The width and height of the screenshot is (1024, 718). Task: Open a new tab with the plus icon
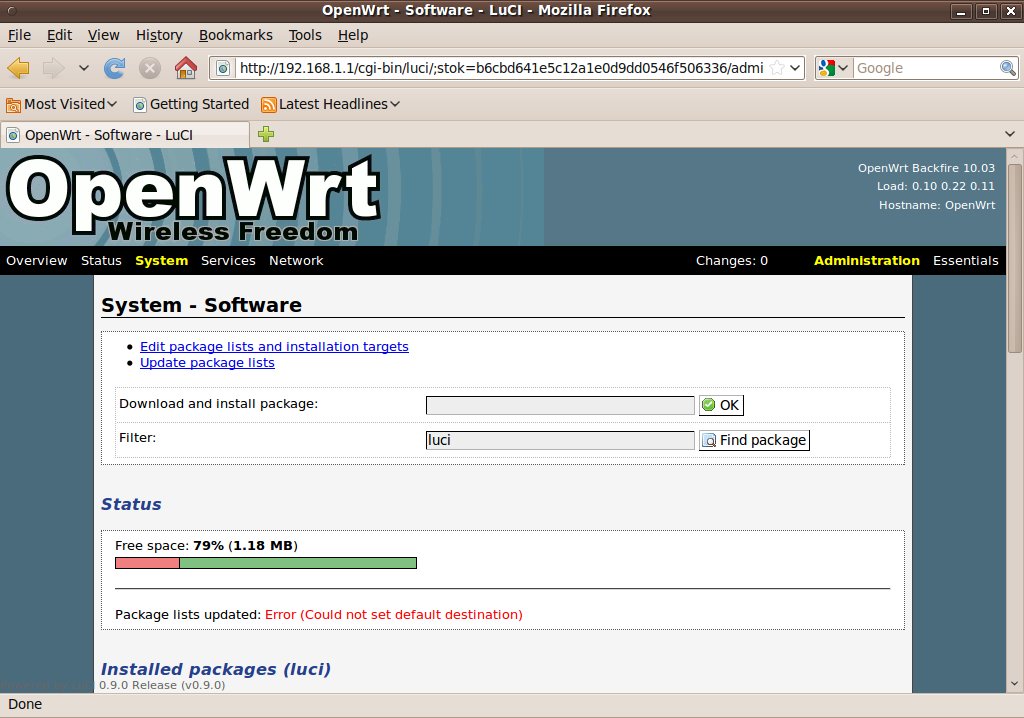(266, 135)
